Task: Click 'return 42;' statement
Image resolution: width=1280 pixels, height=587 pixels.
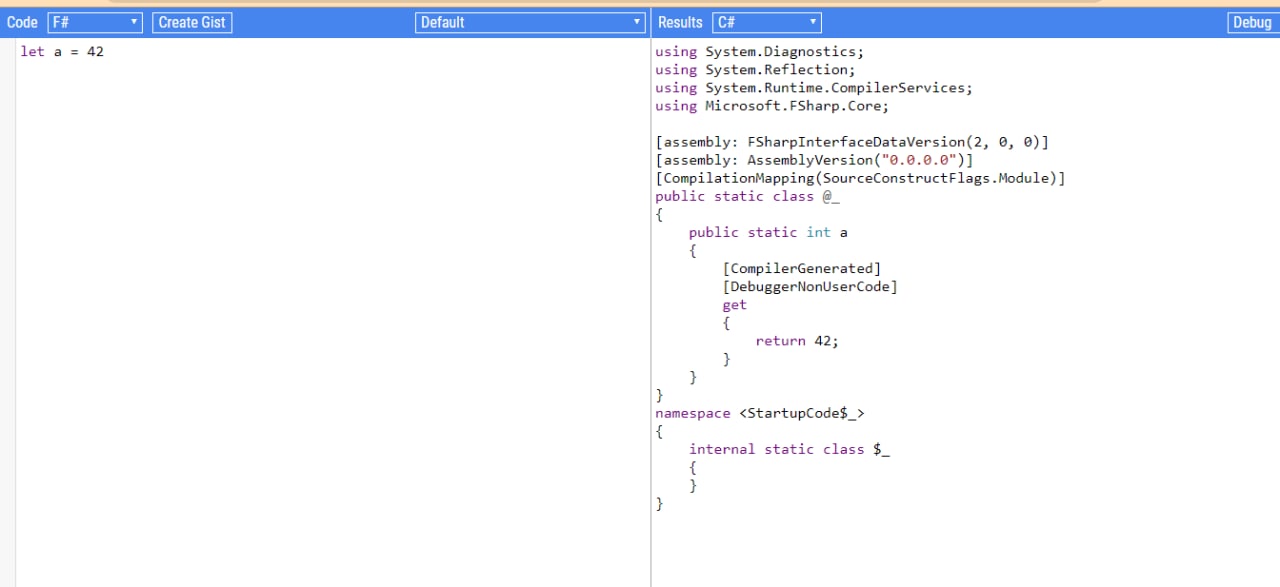Action: point(797,341)
